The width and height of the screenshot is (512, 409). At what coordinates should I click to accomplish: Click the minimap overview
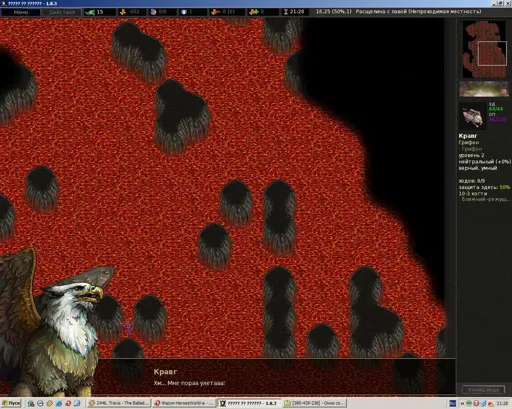[x=484, y=49]
